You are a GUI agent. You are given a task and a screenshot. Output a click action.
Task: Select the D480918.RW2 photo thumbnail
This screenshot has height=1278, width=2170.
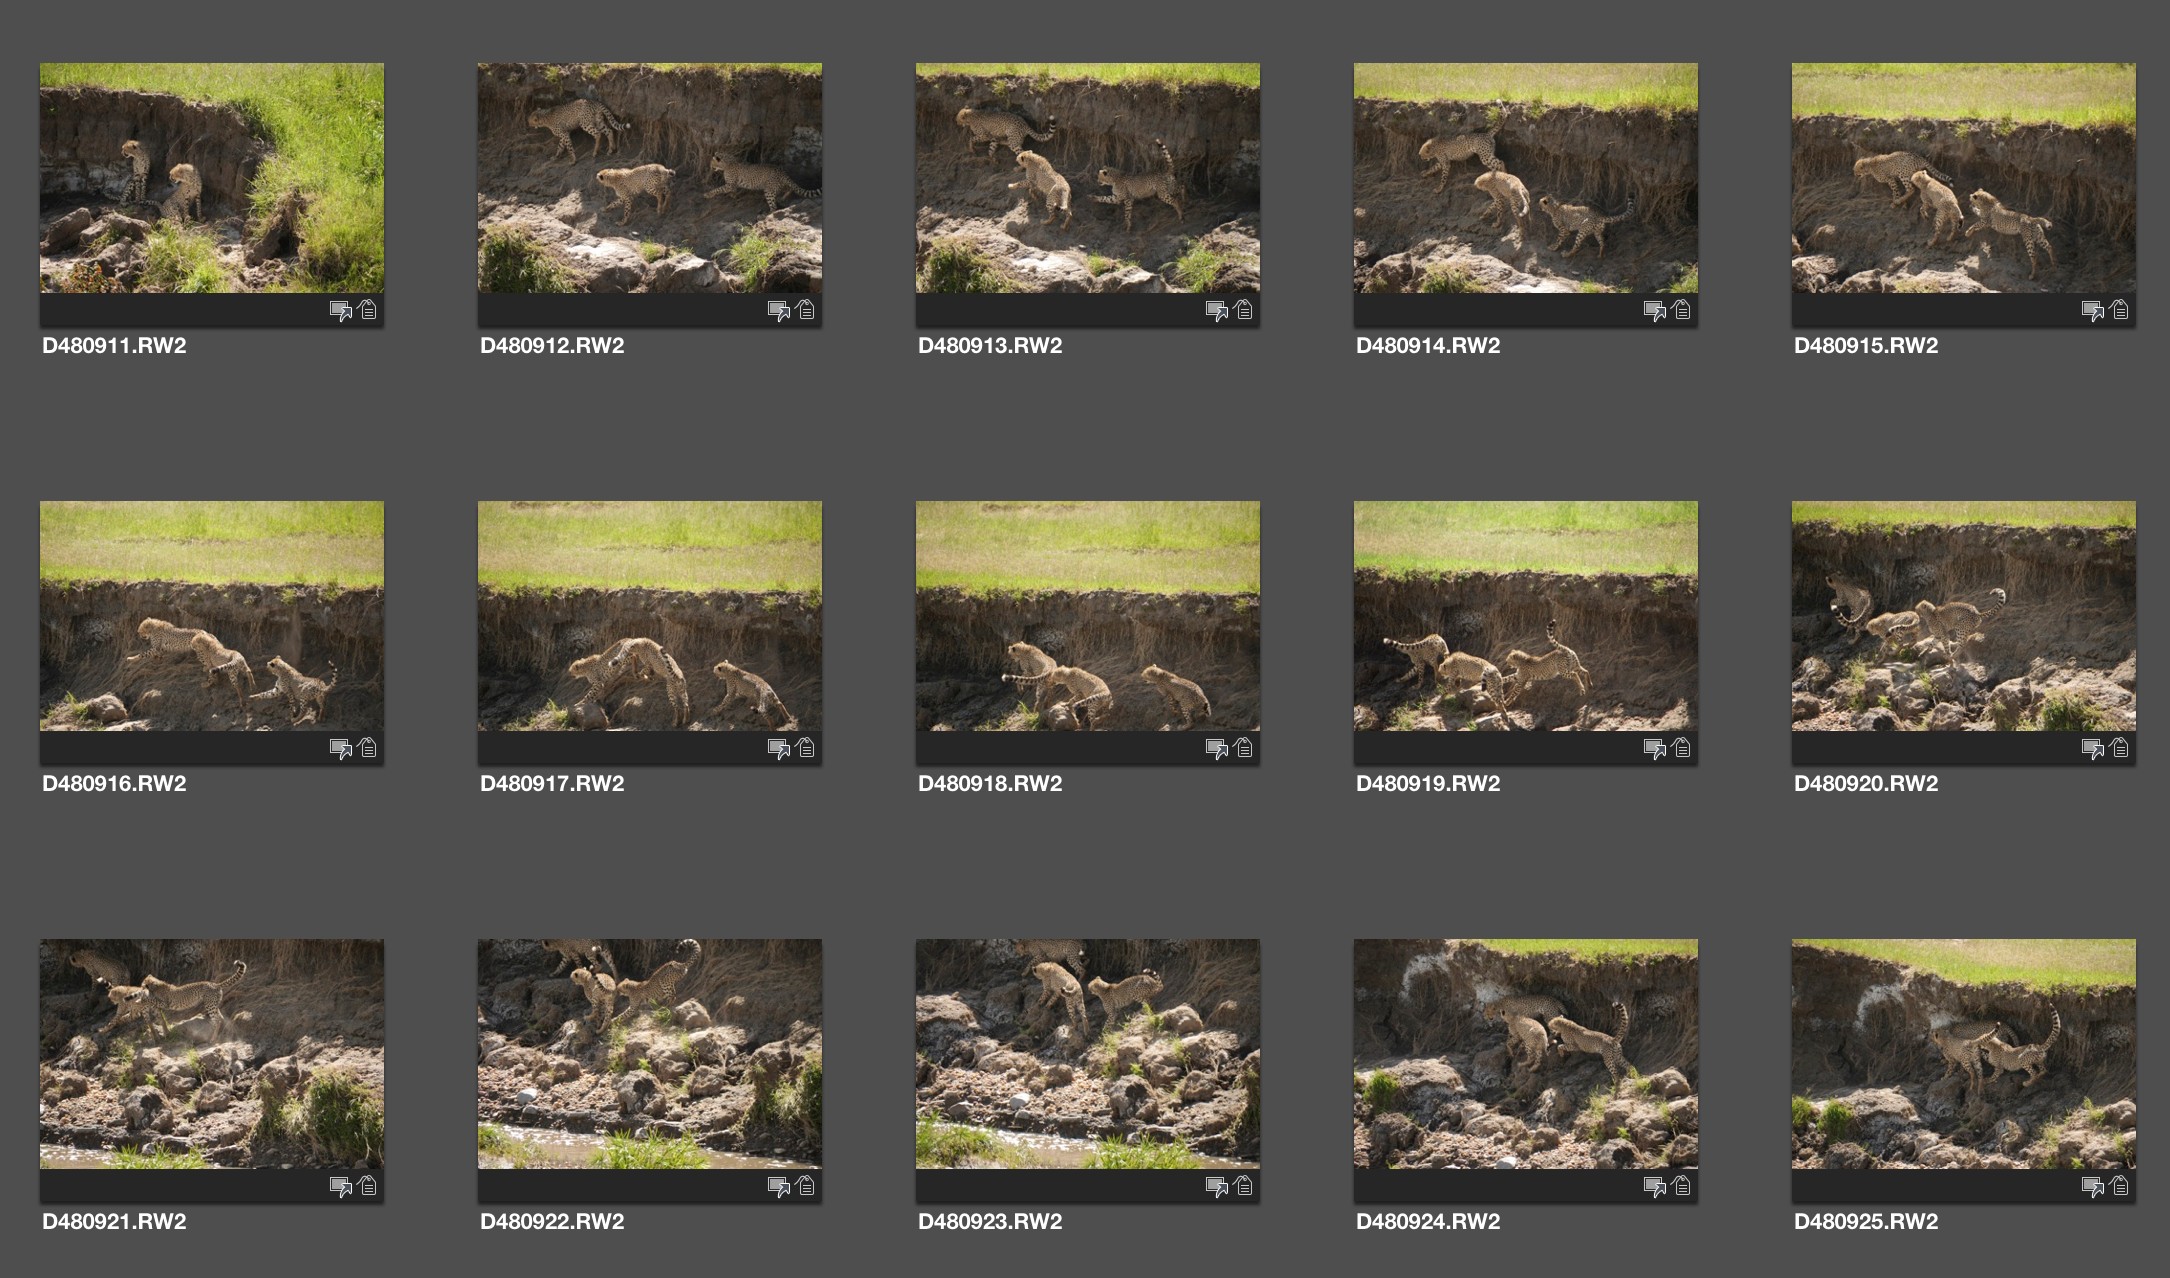point(1088,616)
